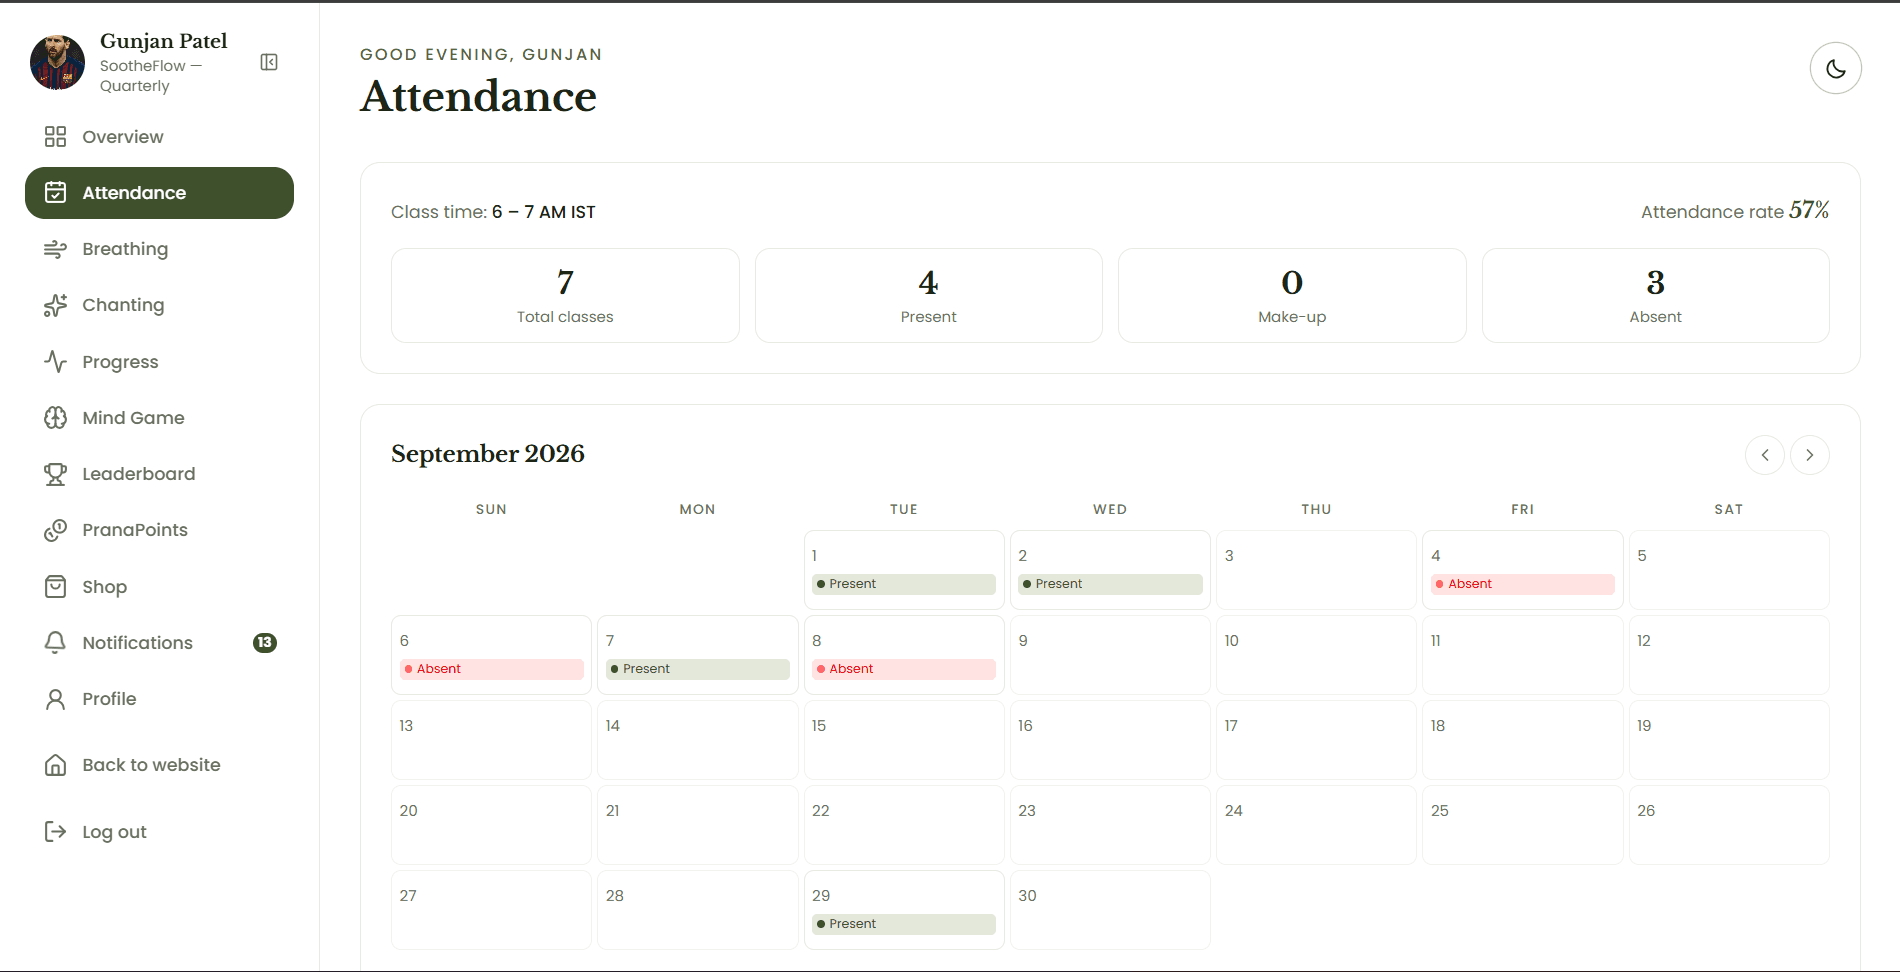The height and width of the screenshot is (972, 1900).
Task: Click the Chanting sparkles icon
Action: [x=55, y=305]
